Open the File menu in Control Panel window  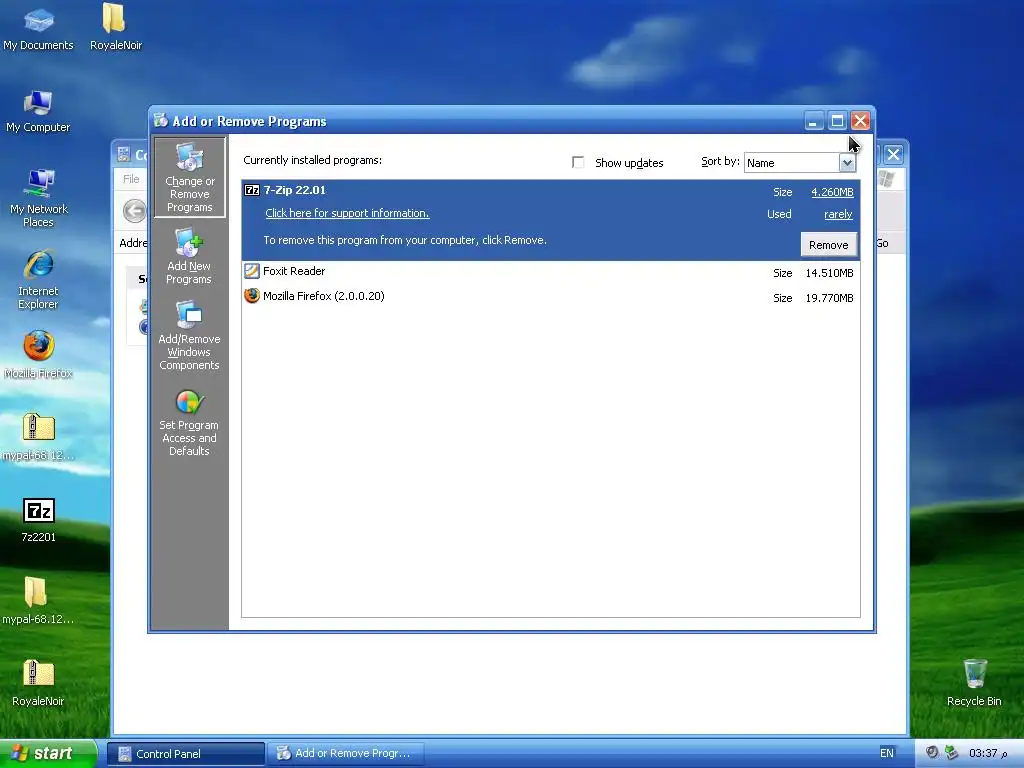pyautogui.click(x=131, y=179)
